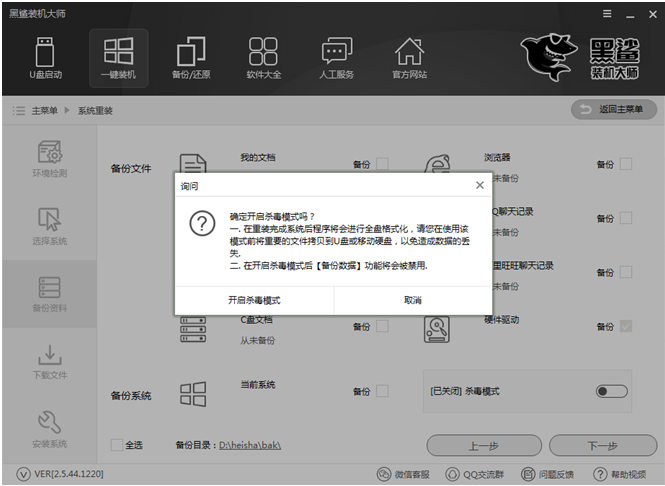
Task: Check the 全选 checkbox
Action: [117, 444]
